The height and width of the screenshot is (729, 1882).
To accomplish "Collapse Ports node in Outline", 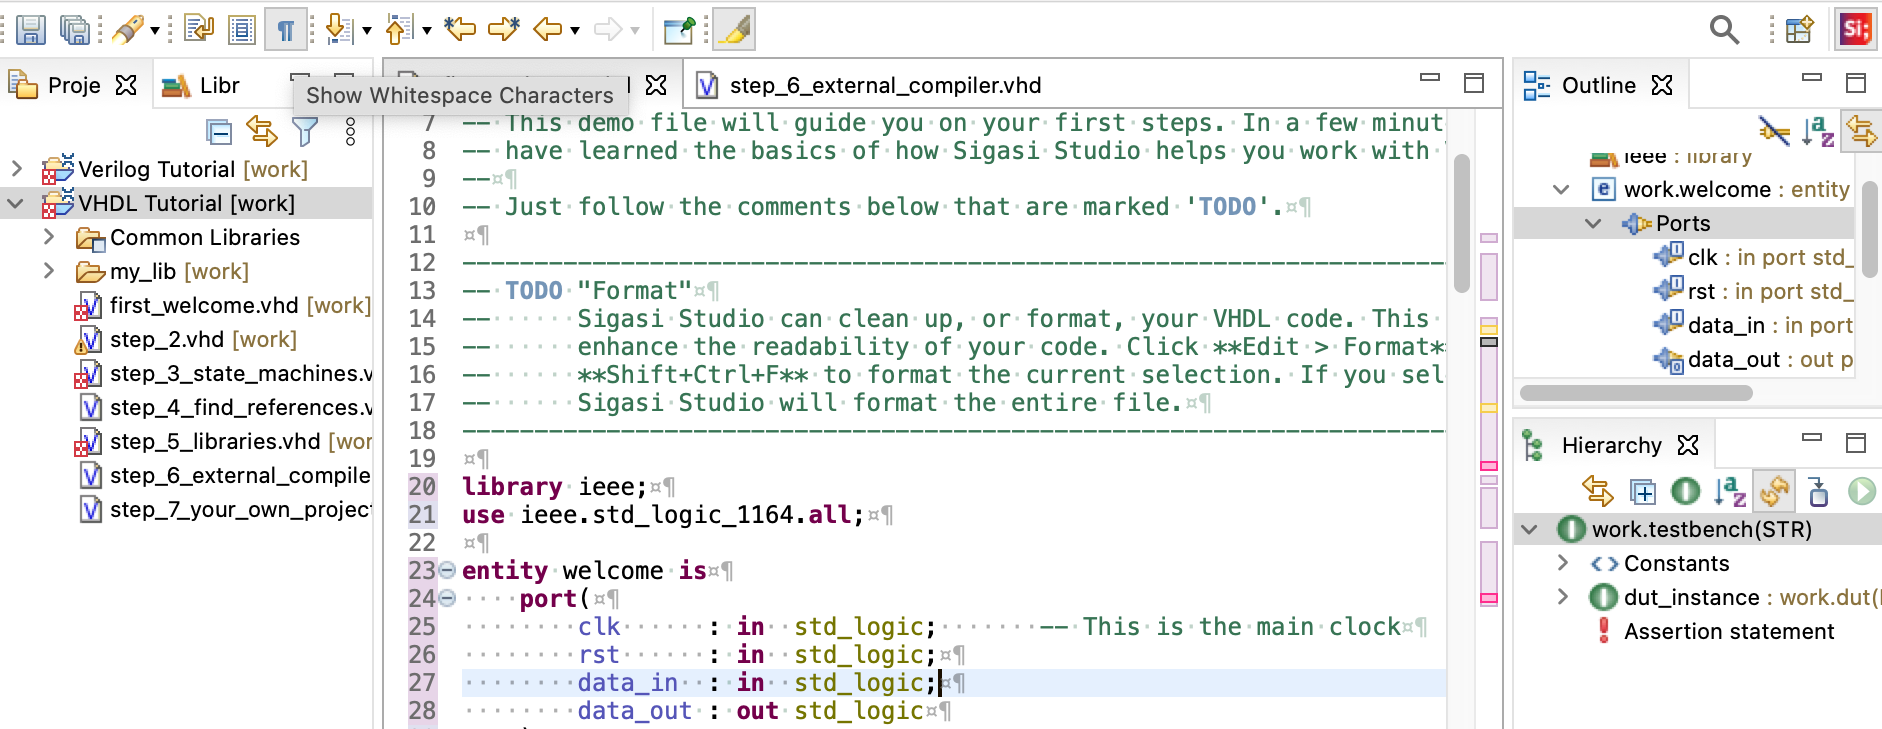I will click(x=1594, y=223).
